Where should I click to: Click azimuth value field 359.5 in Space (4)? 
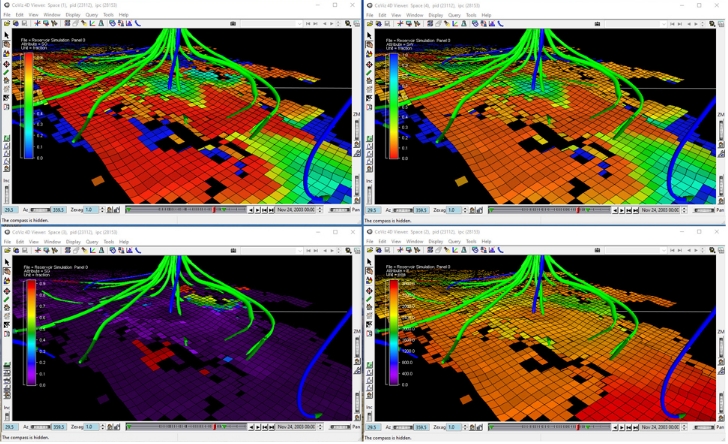coord(421,210)
